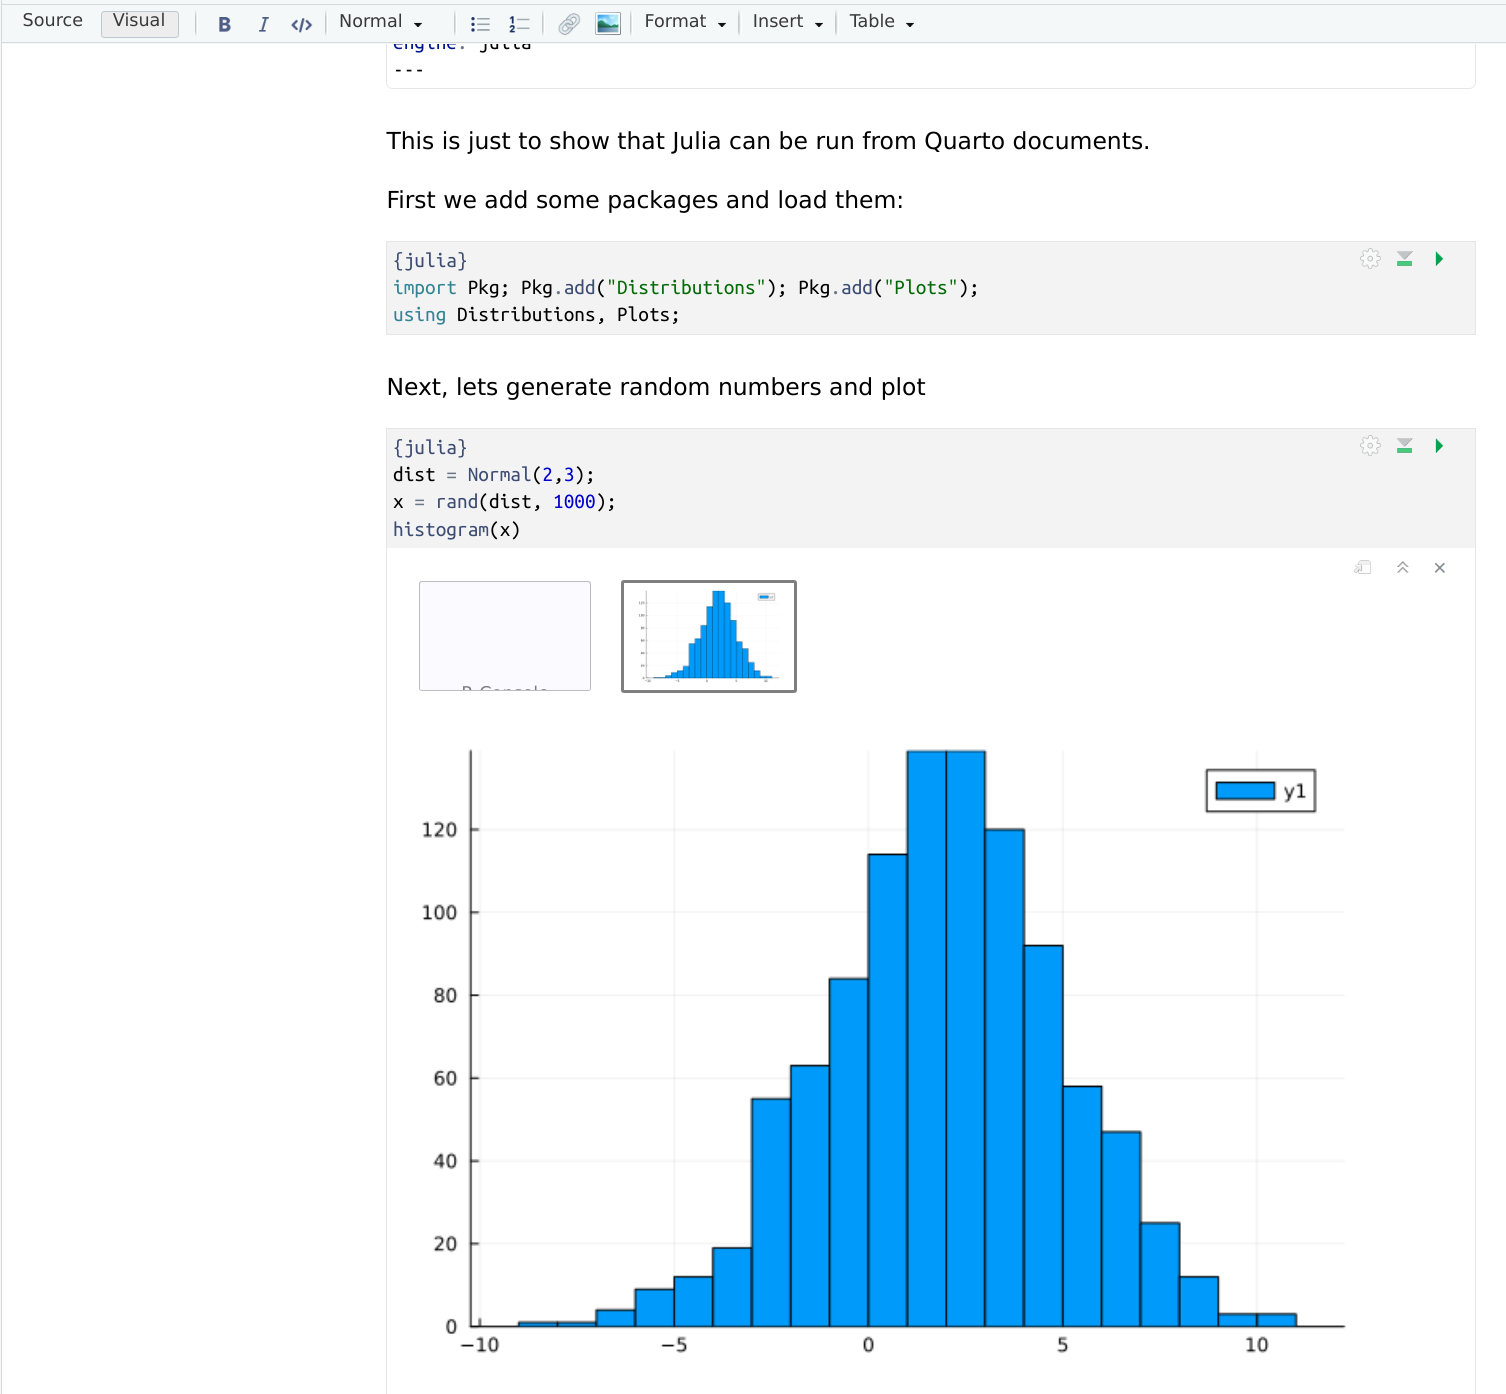Select the histogram plot thumbnail
This screenshot has width=1506, height=1394.
(x=709, y=636)
